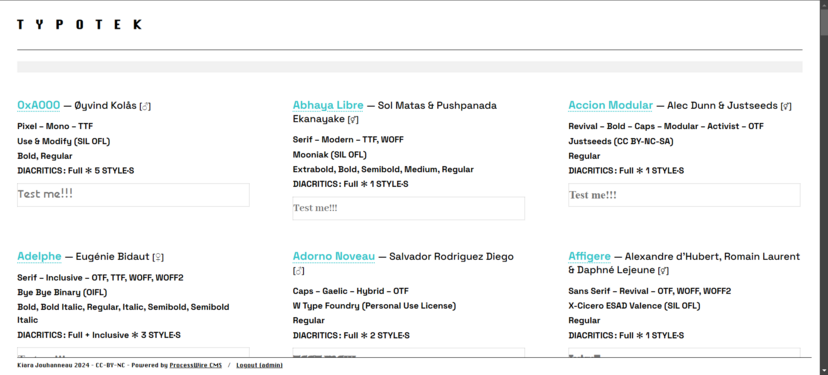Click 'Sans Serif – Revival – OTF, WOFF, WOFF2' text
Image resolution: width=828 pixels, height=375 pixels.
click(x=650, y=291)
